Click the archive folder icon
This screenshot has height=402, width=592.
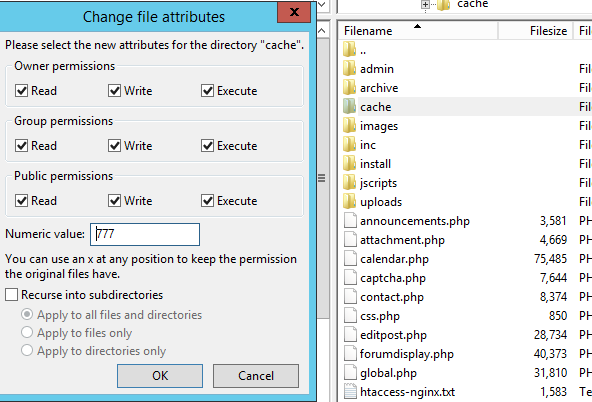(349, 88)
